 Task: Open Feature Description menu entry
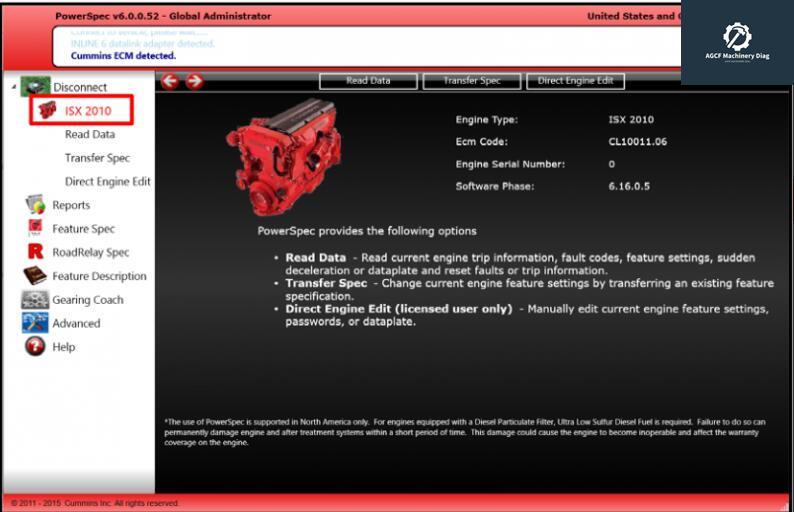tap(99, 276)
